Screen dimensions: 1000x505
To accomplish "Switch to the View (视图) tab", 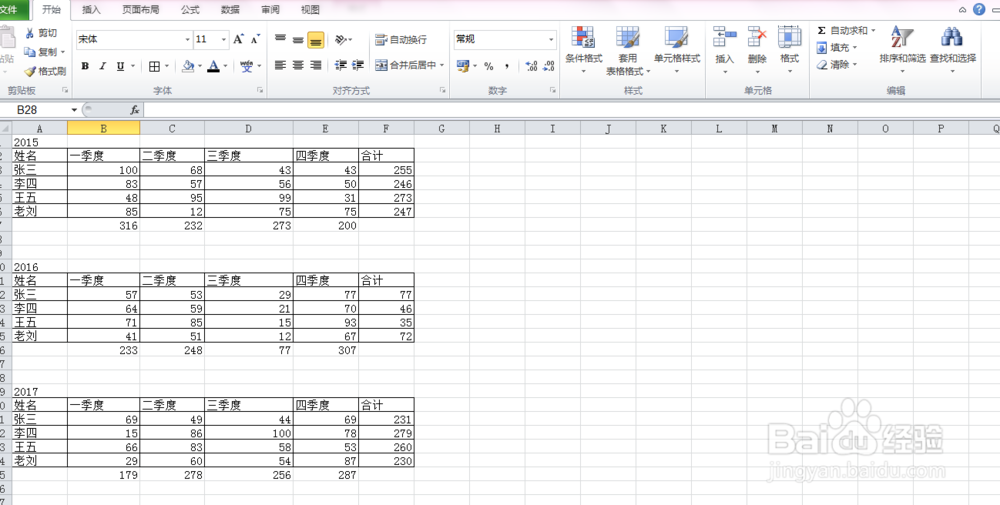I will point(310,10).
